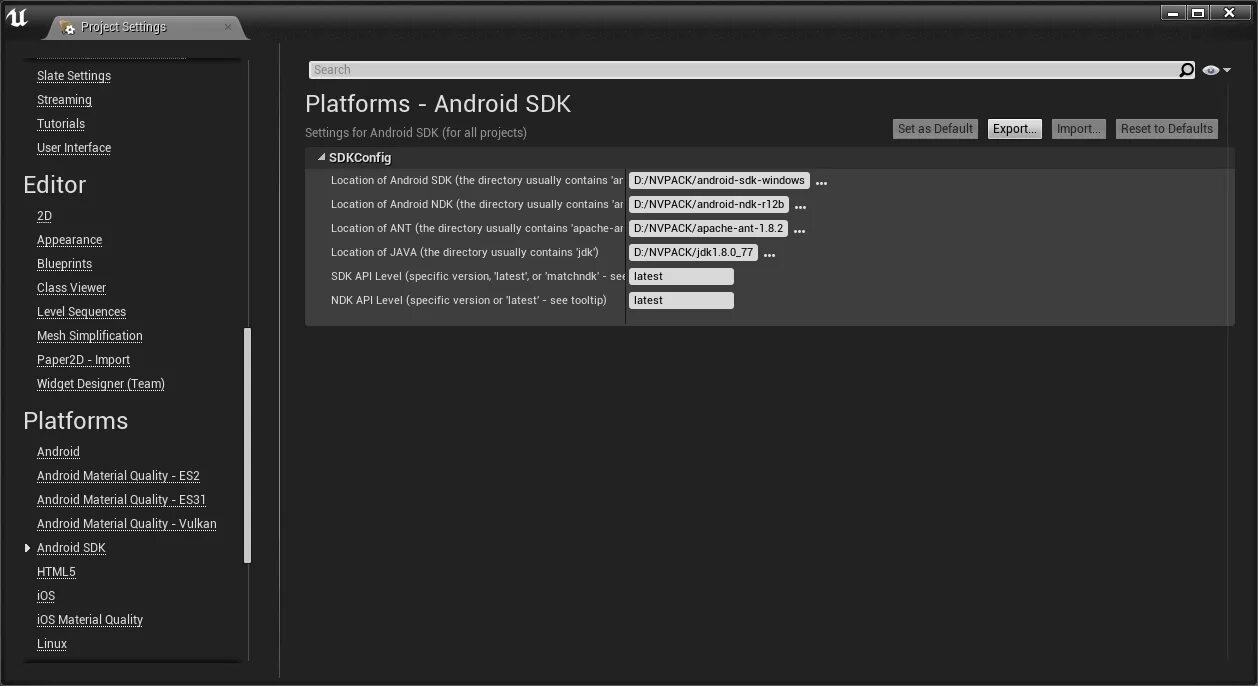Open Android Material Quality - ES2
Viewport: 1258px width, 686px height.
pos(118,476)
